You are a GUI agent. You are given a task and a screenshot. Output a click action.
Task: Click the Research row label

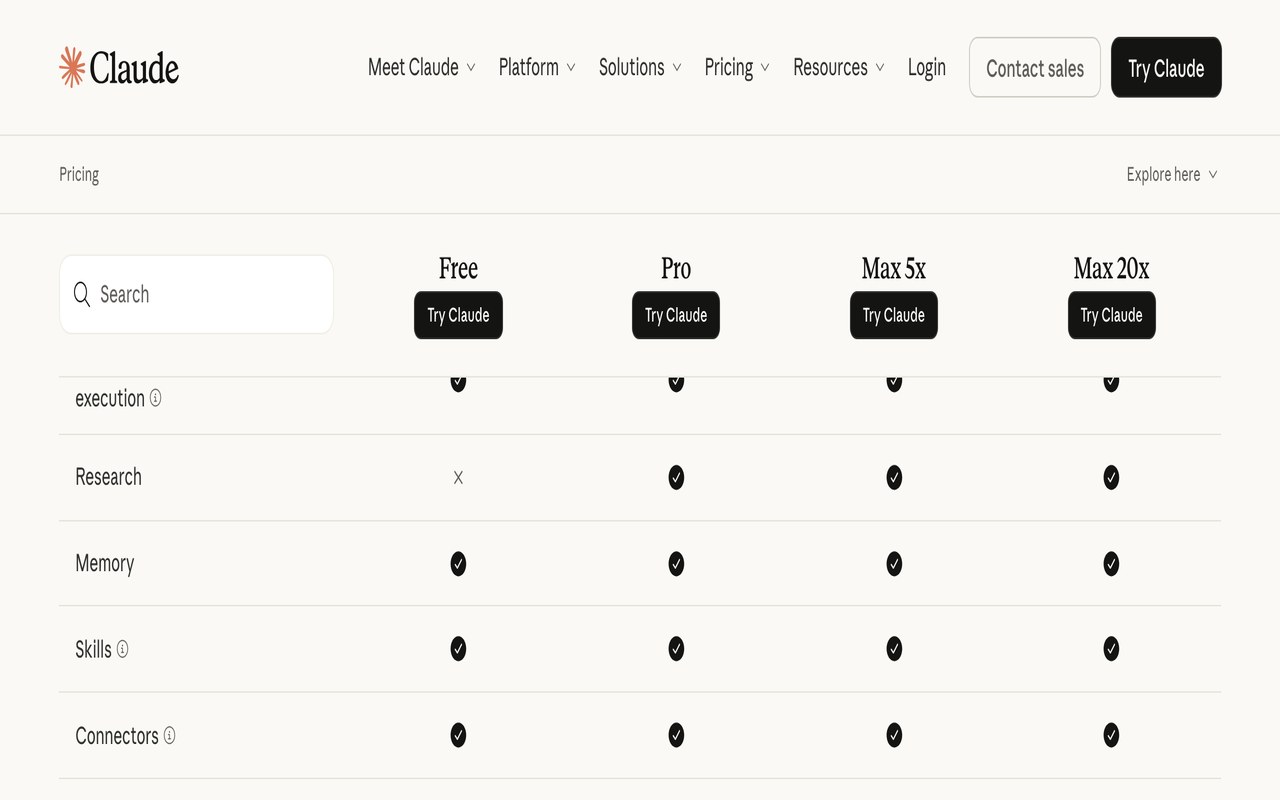(108, 477)
